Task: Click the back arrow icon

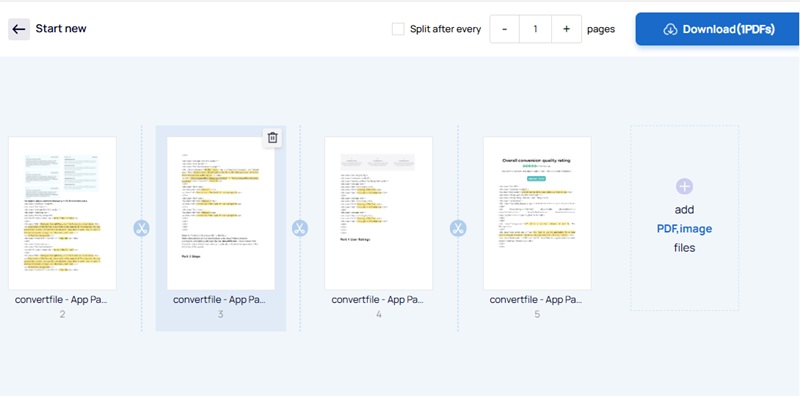Action: [19, 29]
